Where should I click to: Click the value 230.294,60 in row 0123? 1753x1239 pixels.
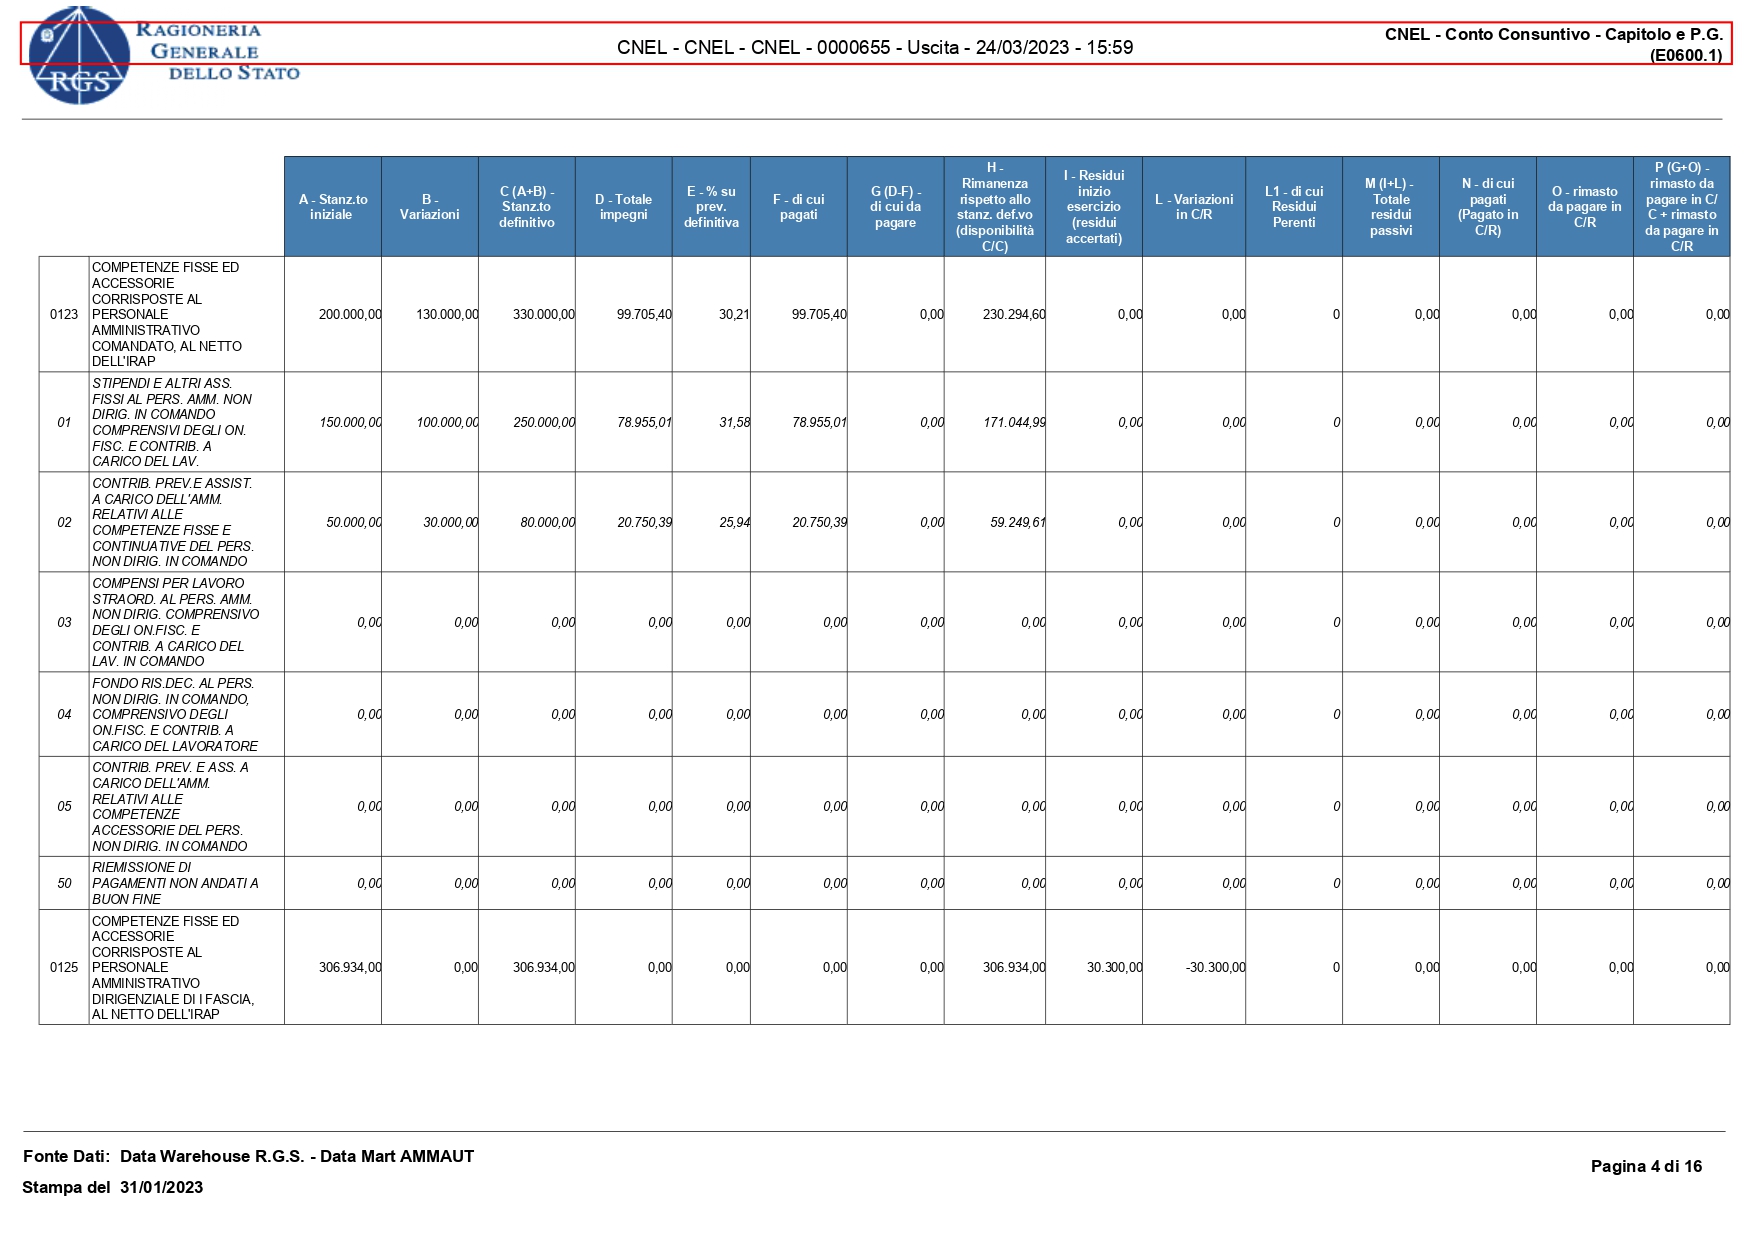coord(1013,315)
